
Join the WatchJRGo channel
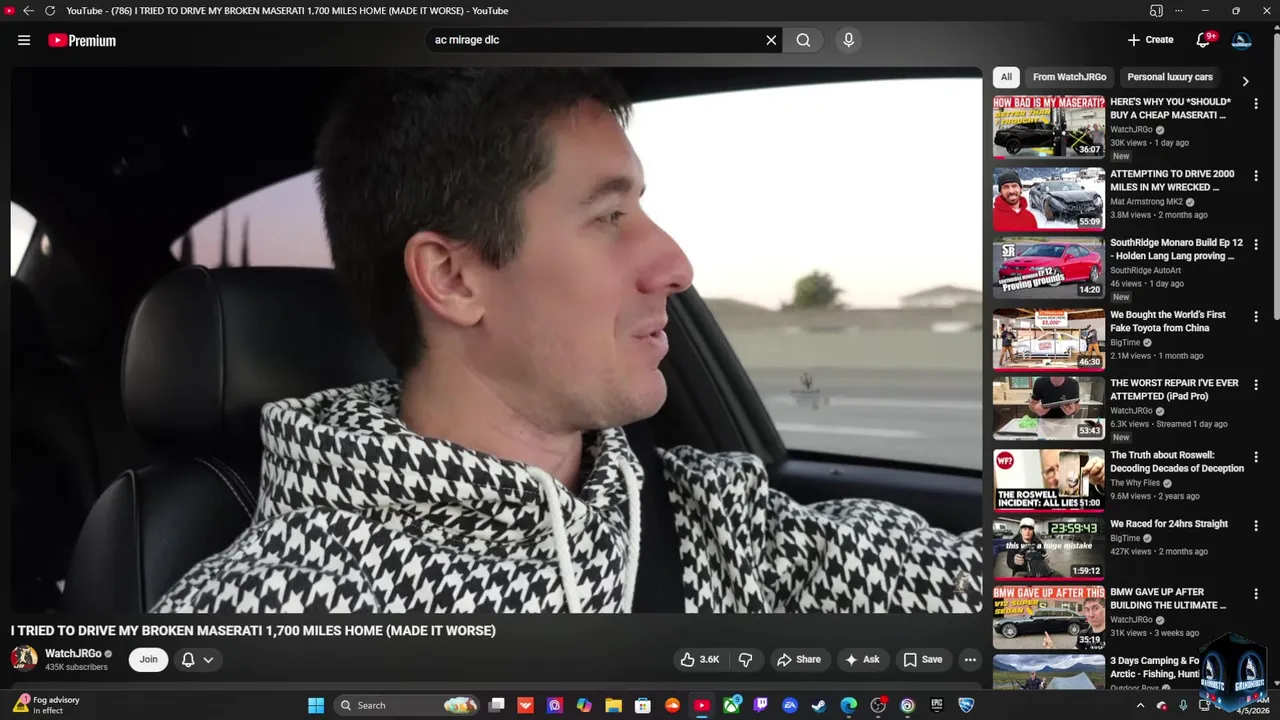(148, 659)
